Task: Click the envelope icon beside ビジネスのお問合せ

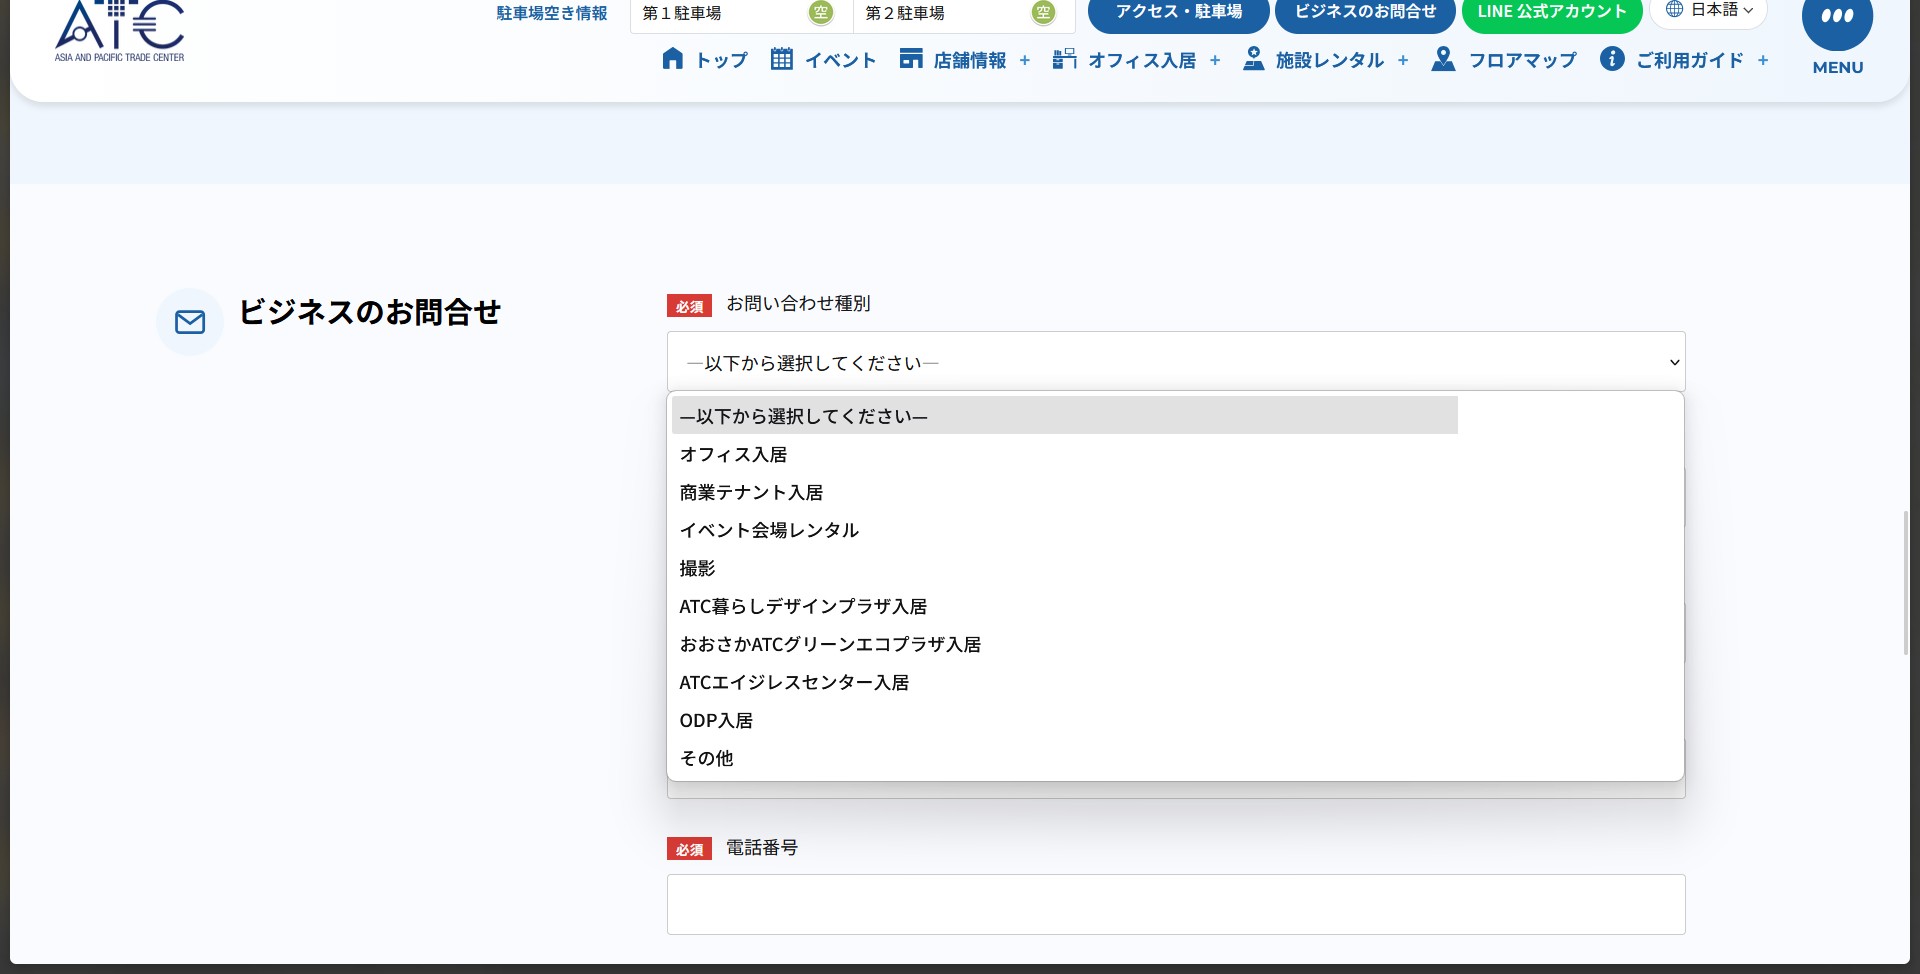Action: click(190, 322)
